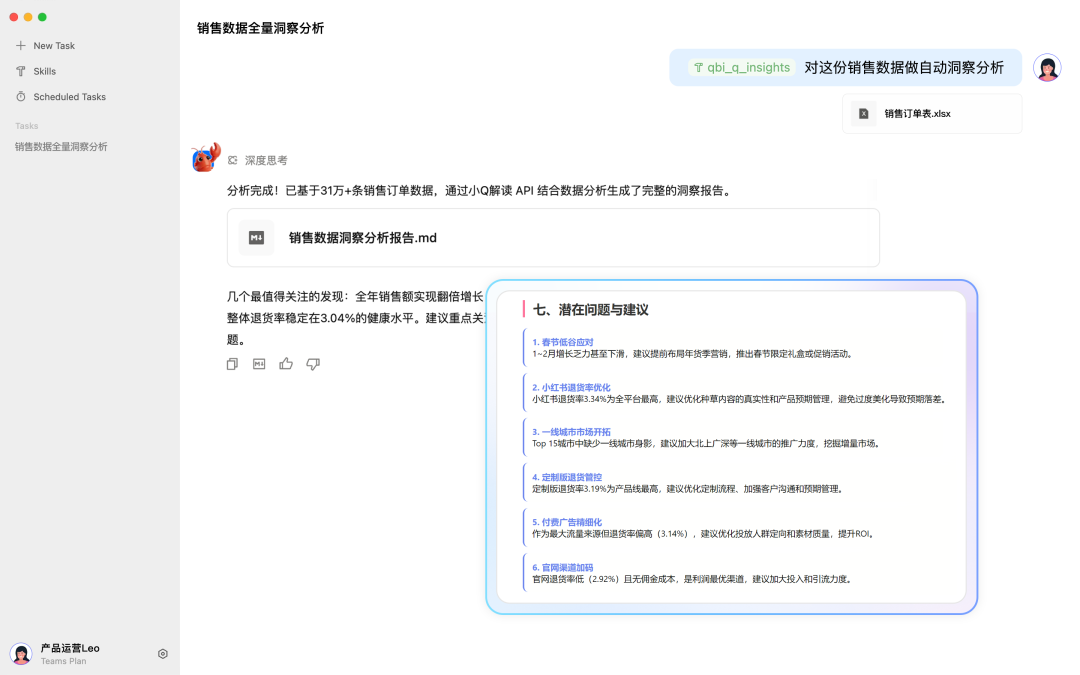
Task: Click the settings gear next to 产品运营Leo
Action: [162, 653]
